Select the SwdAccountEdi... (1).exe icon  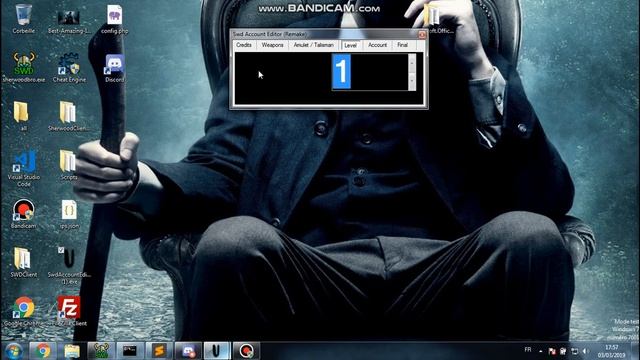(x=69, y=265)
